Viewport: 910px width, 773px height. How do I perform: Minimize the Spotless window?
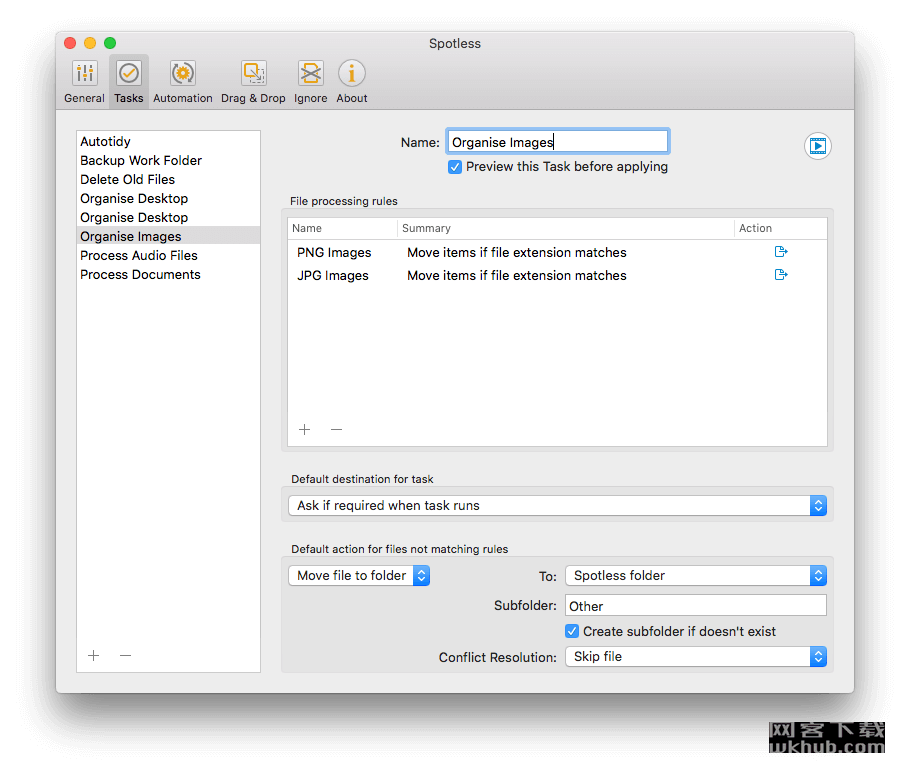90,43
